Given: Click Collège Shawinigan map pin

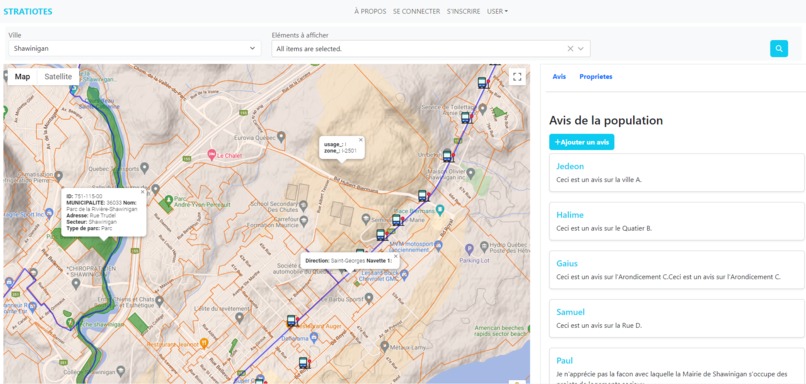Looking at the screenshot, I should [120, 371].
